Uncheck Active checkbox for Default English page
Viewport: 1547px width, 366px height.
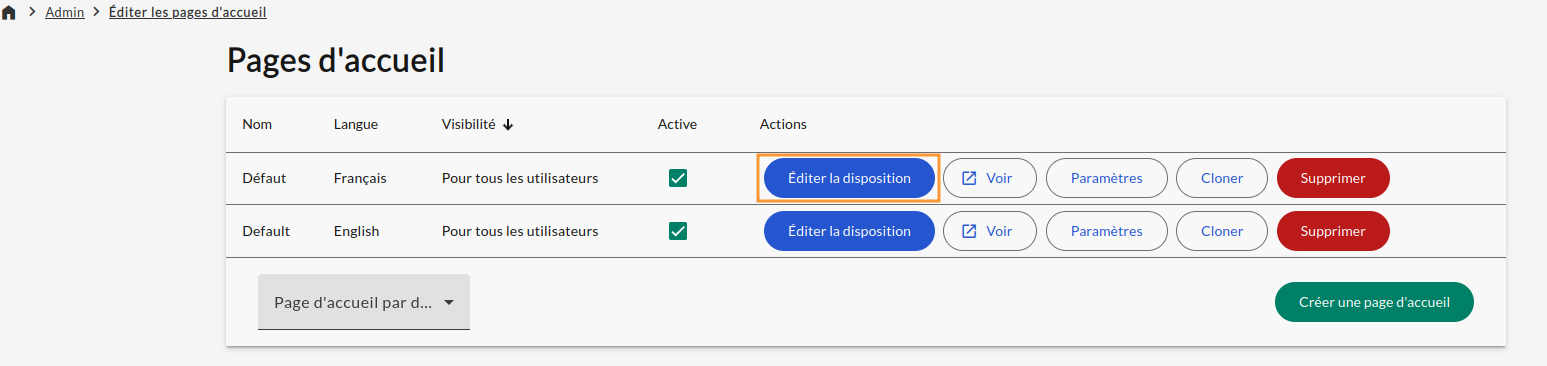[x=678, y=231]
